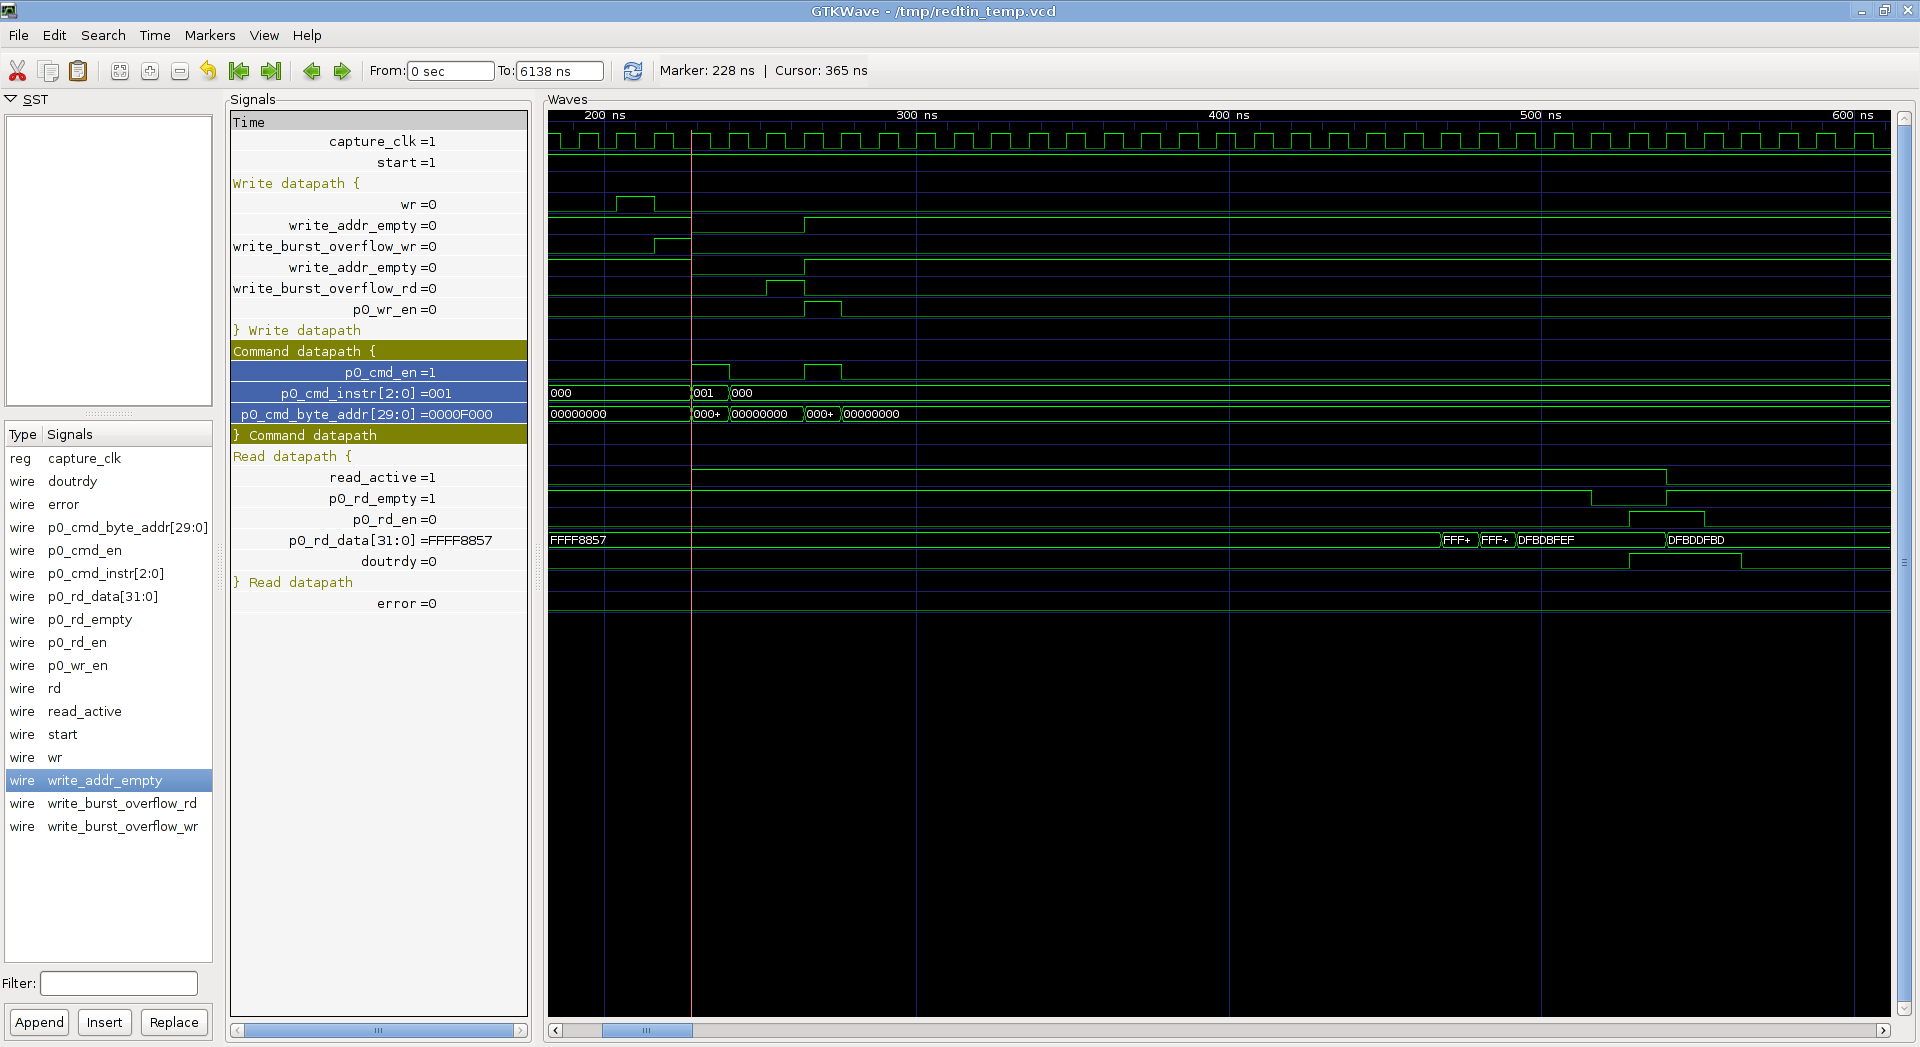Click the Undo Zoom yellow arrow
This screenshot has width=1920, height=1047.
coord(208,71)
